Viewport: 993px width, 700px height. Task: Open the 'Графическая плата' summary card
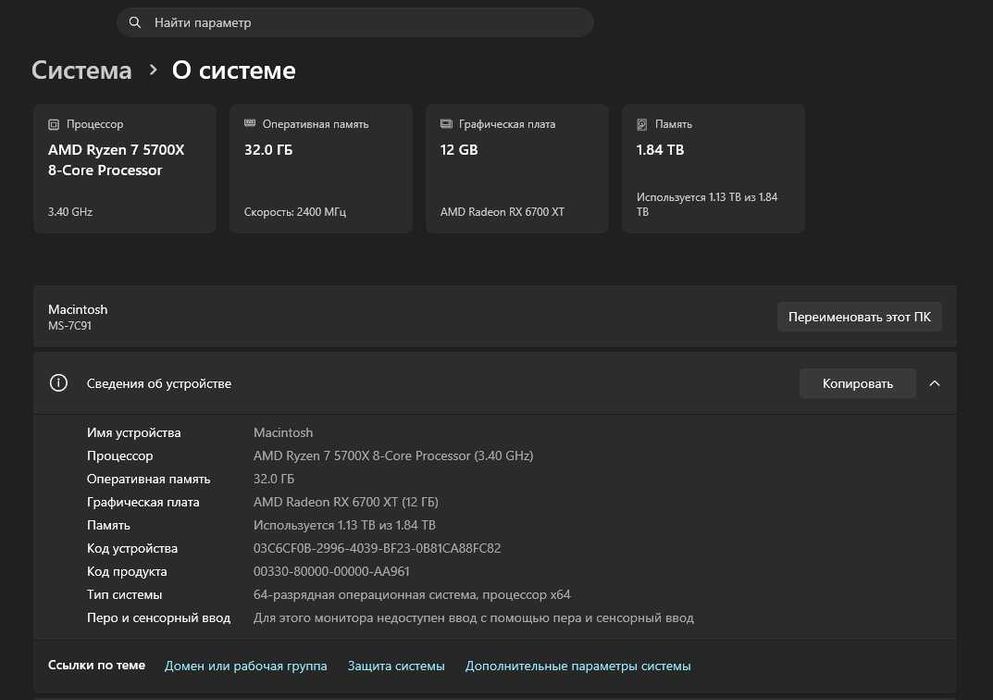pos(517,169)
